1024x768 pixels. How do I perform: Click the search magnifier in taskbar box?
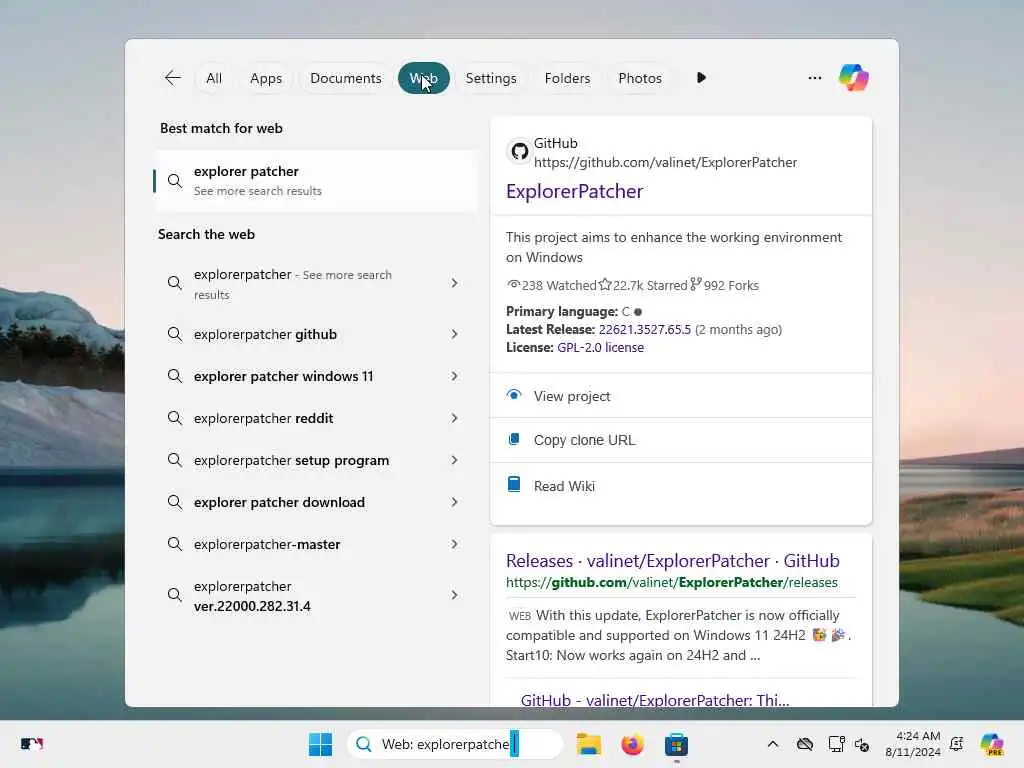tap(364, 744)
